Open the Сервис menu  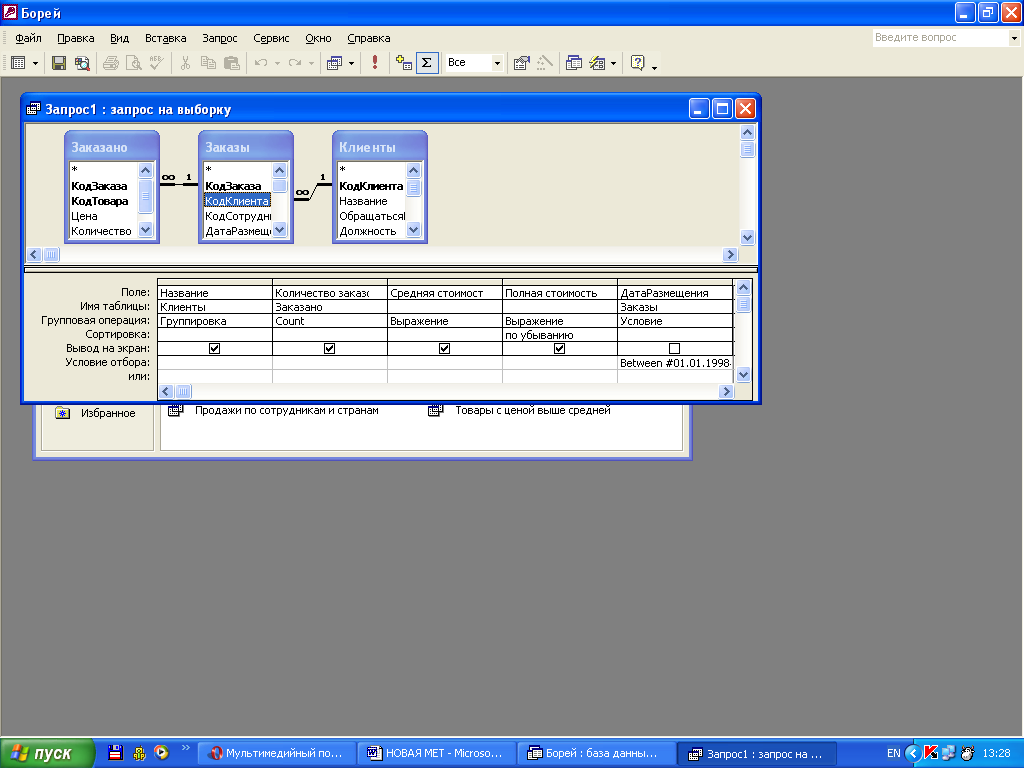[271, 38]
